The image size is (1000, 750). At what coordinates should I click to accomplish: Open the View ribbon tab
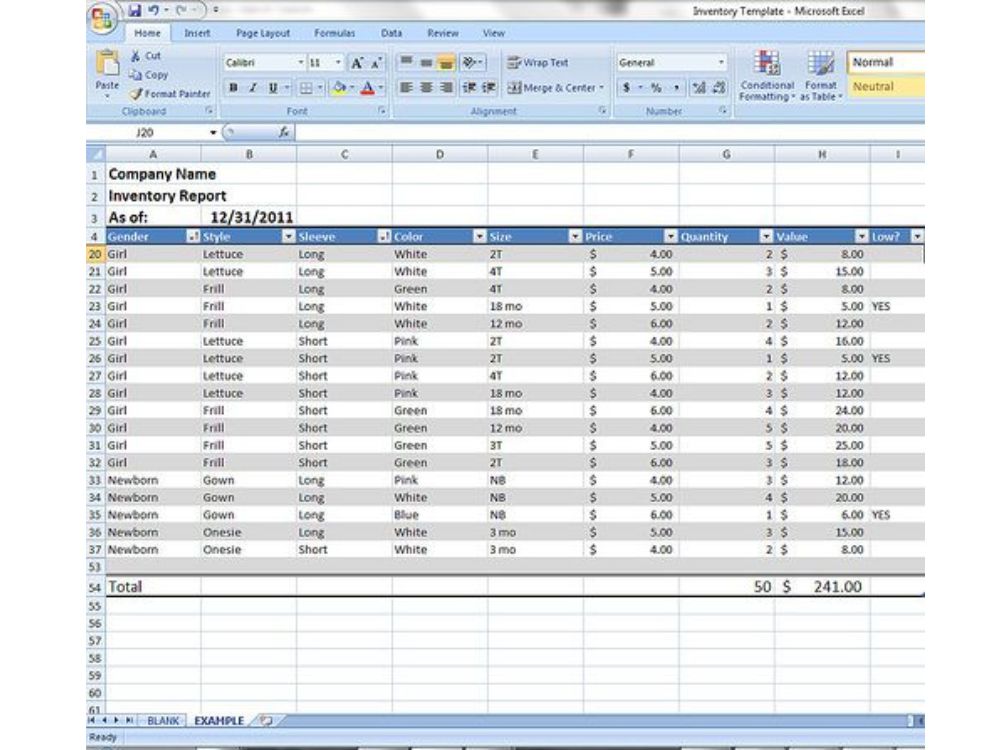point(494,33)
